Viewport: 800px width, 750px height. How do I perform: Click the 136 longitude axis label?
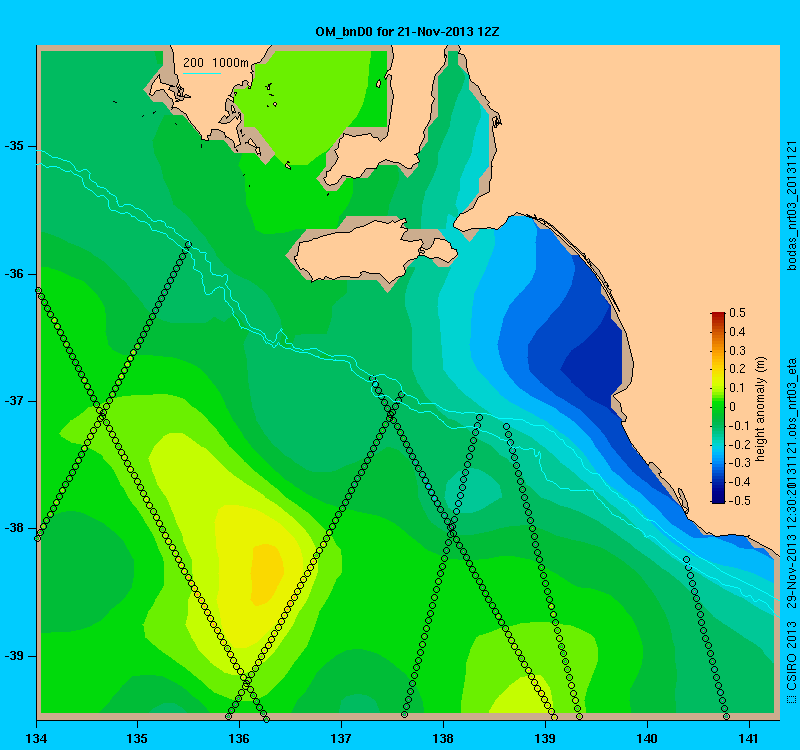click(239, 738)
